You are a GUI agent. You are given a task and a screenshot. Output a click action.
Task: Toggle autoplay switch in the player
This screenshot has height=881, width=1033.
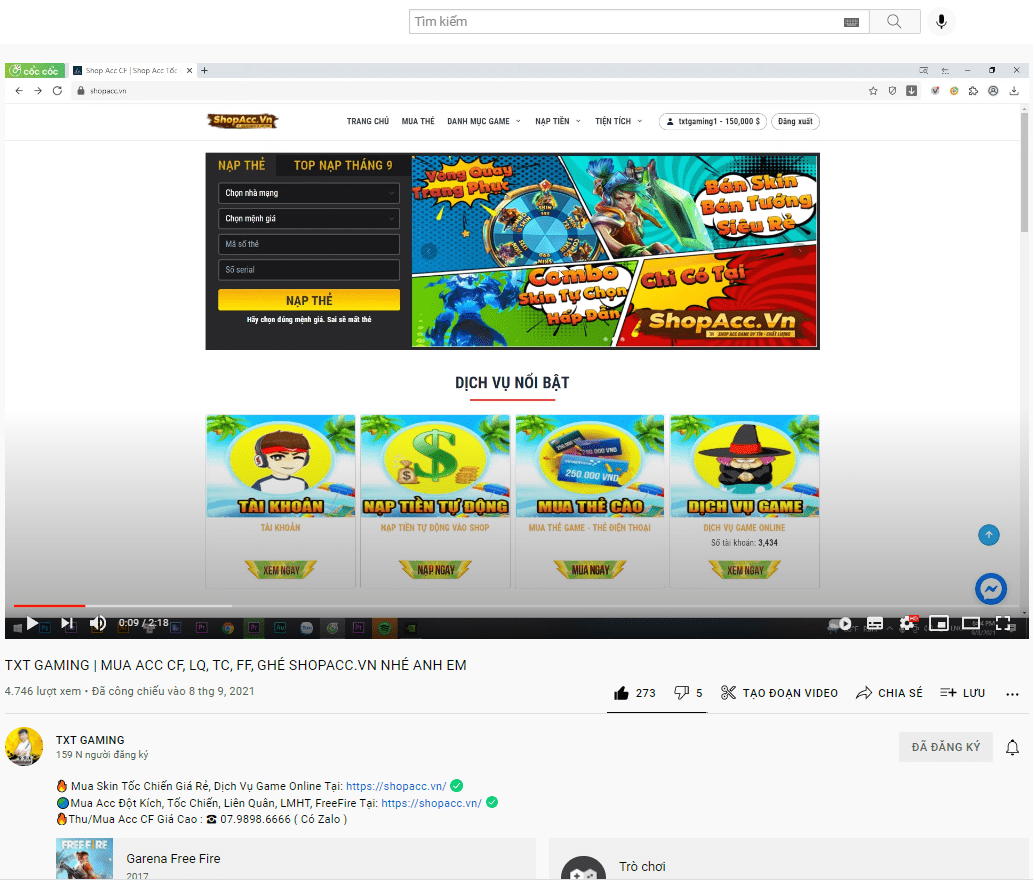842,623
